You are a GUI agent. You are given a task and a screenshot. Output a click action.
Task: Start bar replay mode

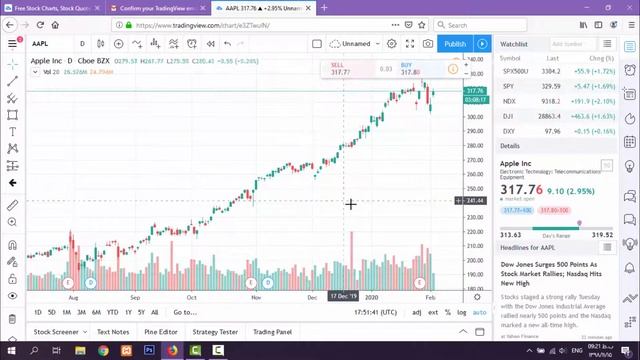[211, 44]
